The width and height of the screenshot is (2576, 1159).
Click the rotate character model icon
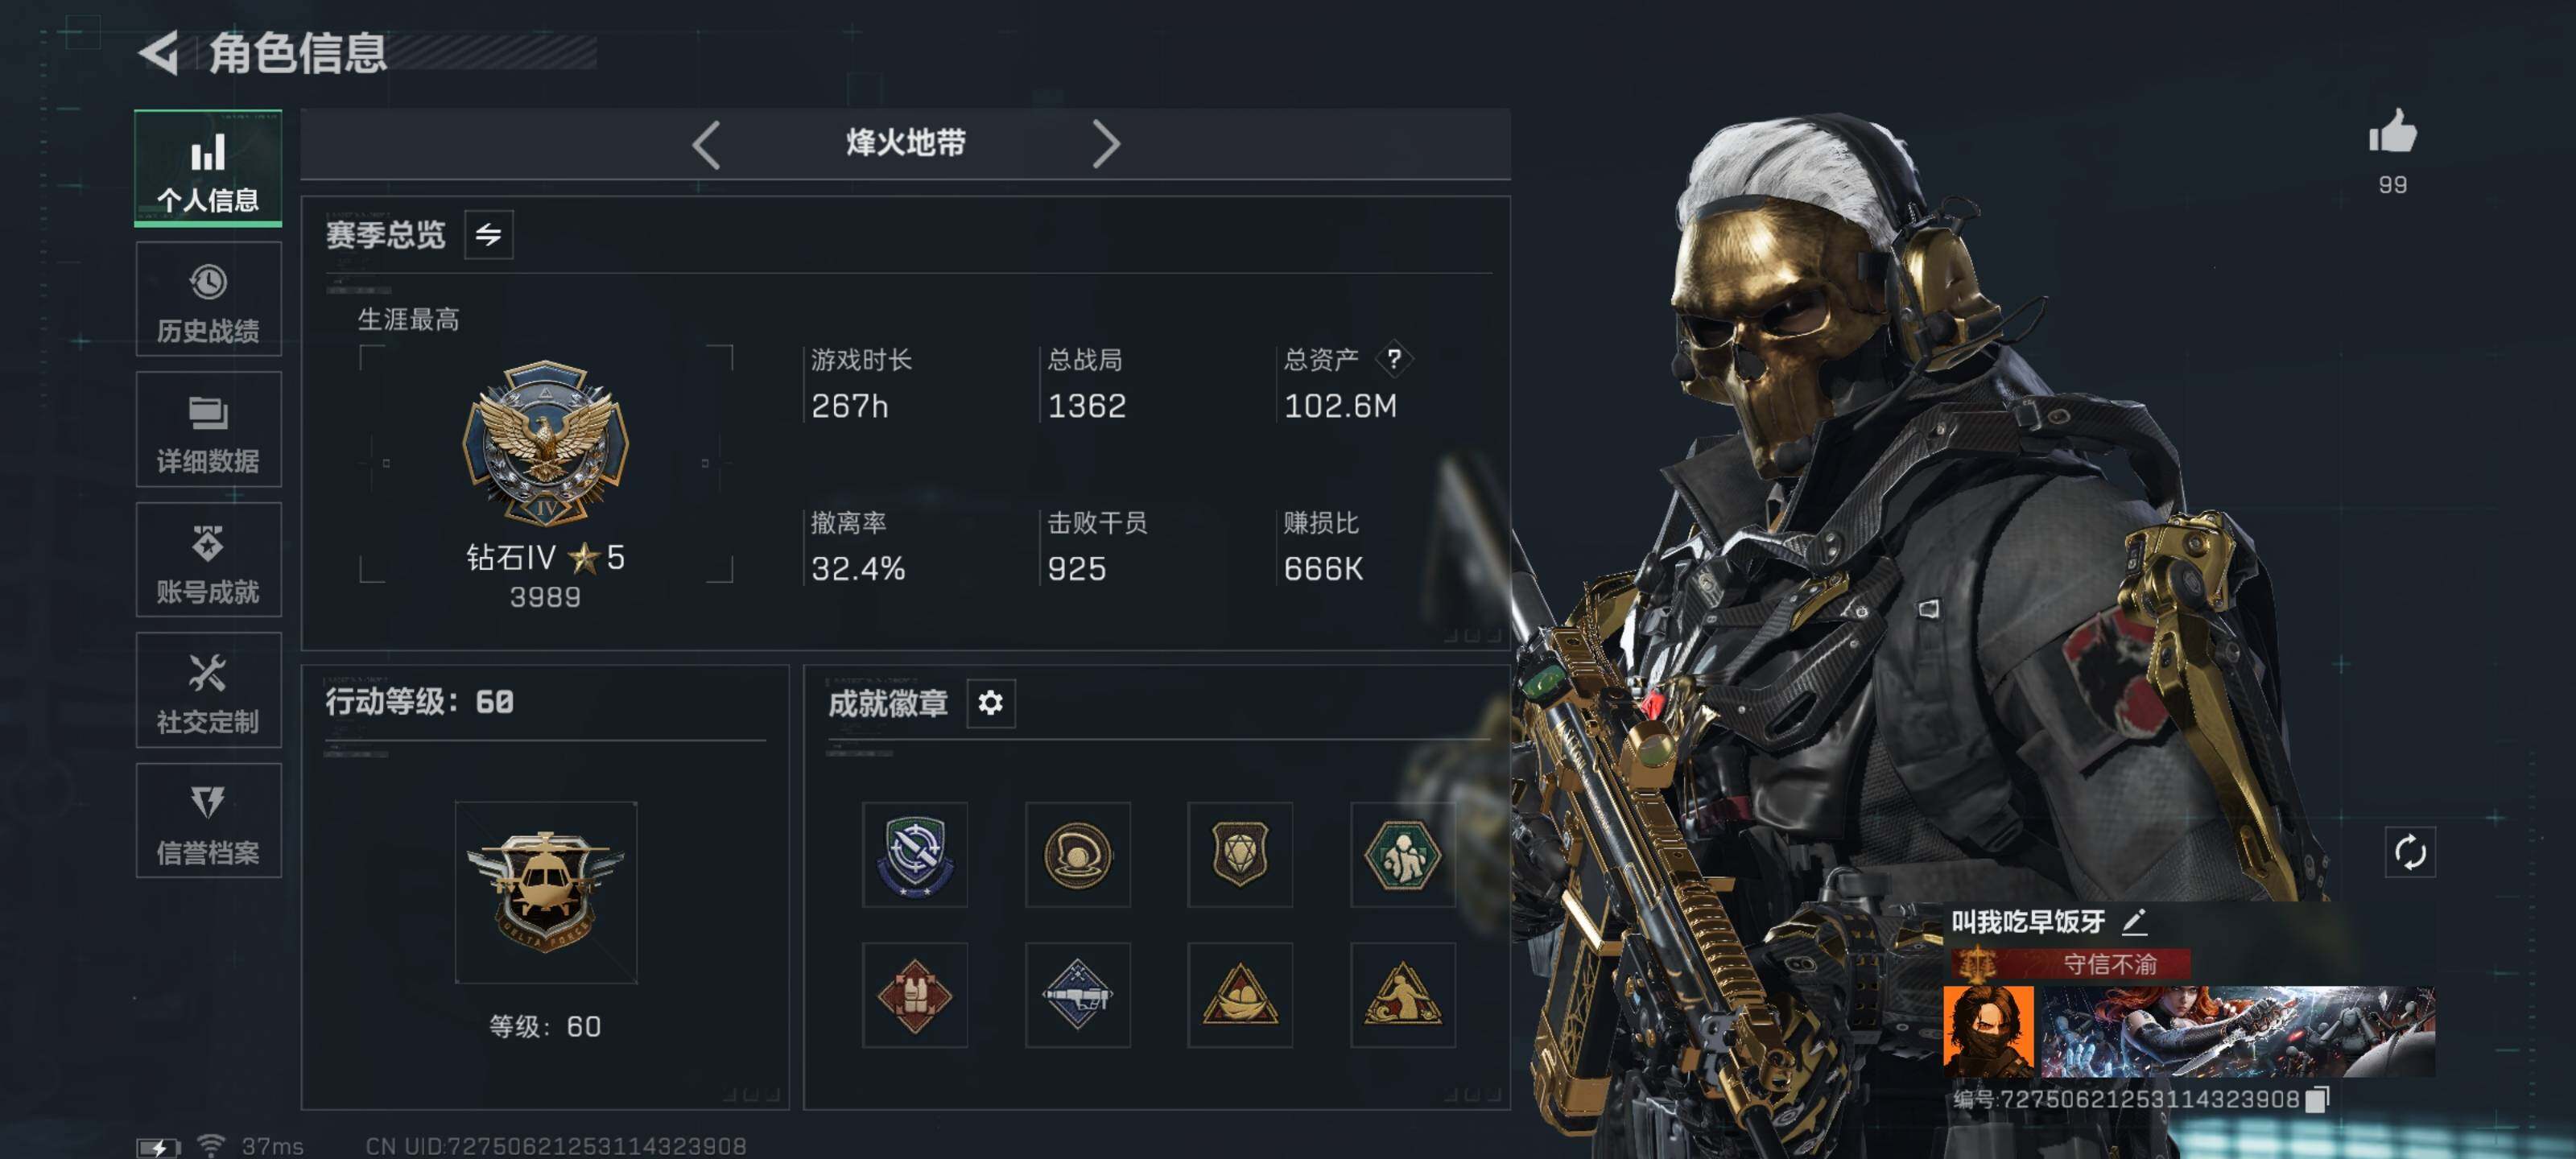[2409, 852]
